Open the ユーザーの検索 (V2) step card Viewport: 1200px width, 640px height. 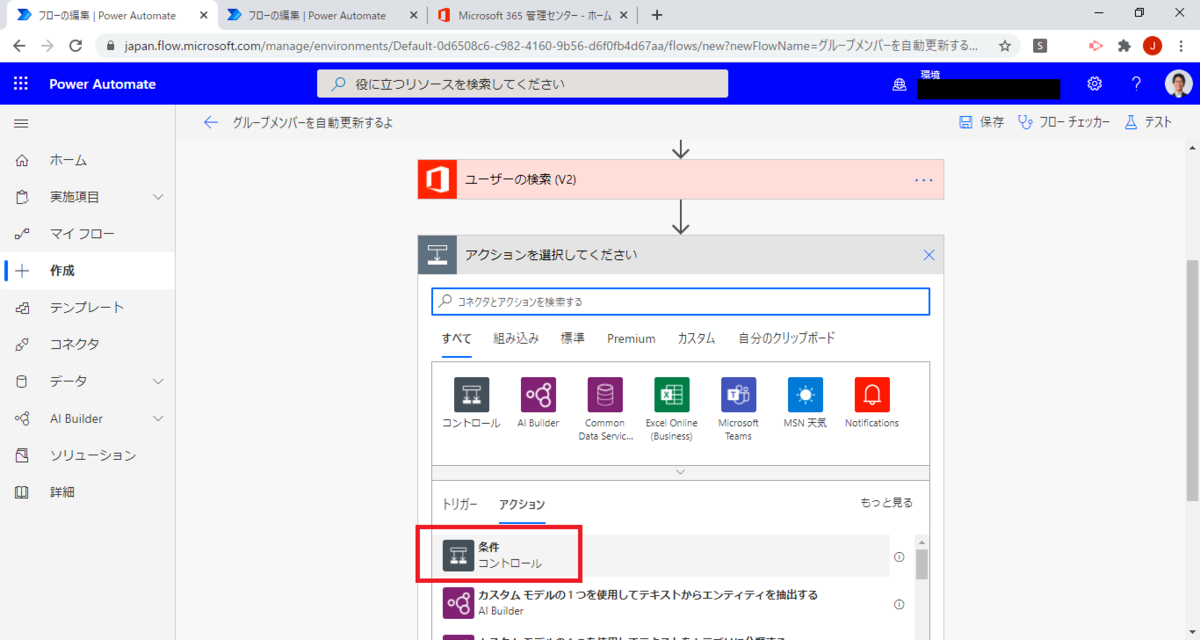coord(681,180)
